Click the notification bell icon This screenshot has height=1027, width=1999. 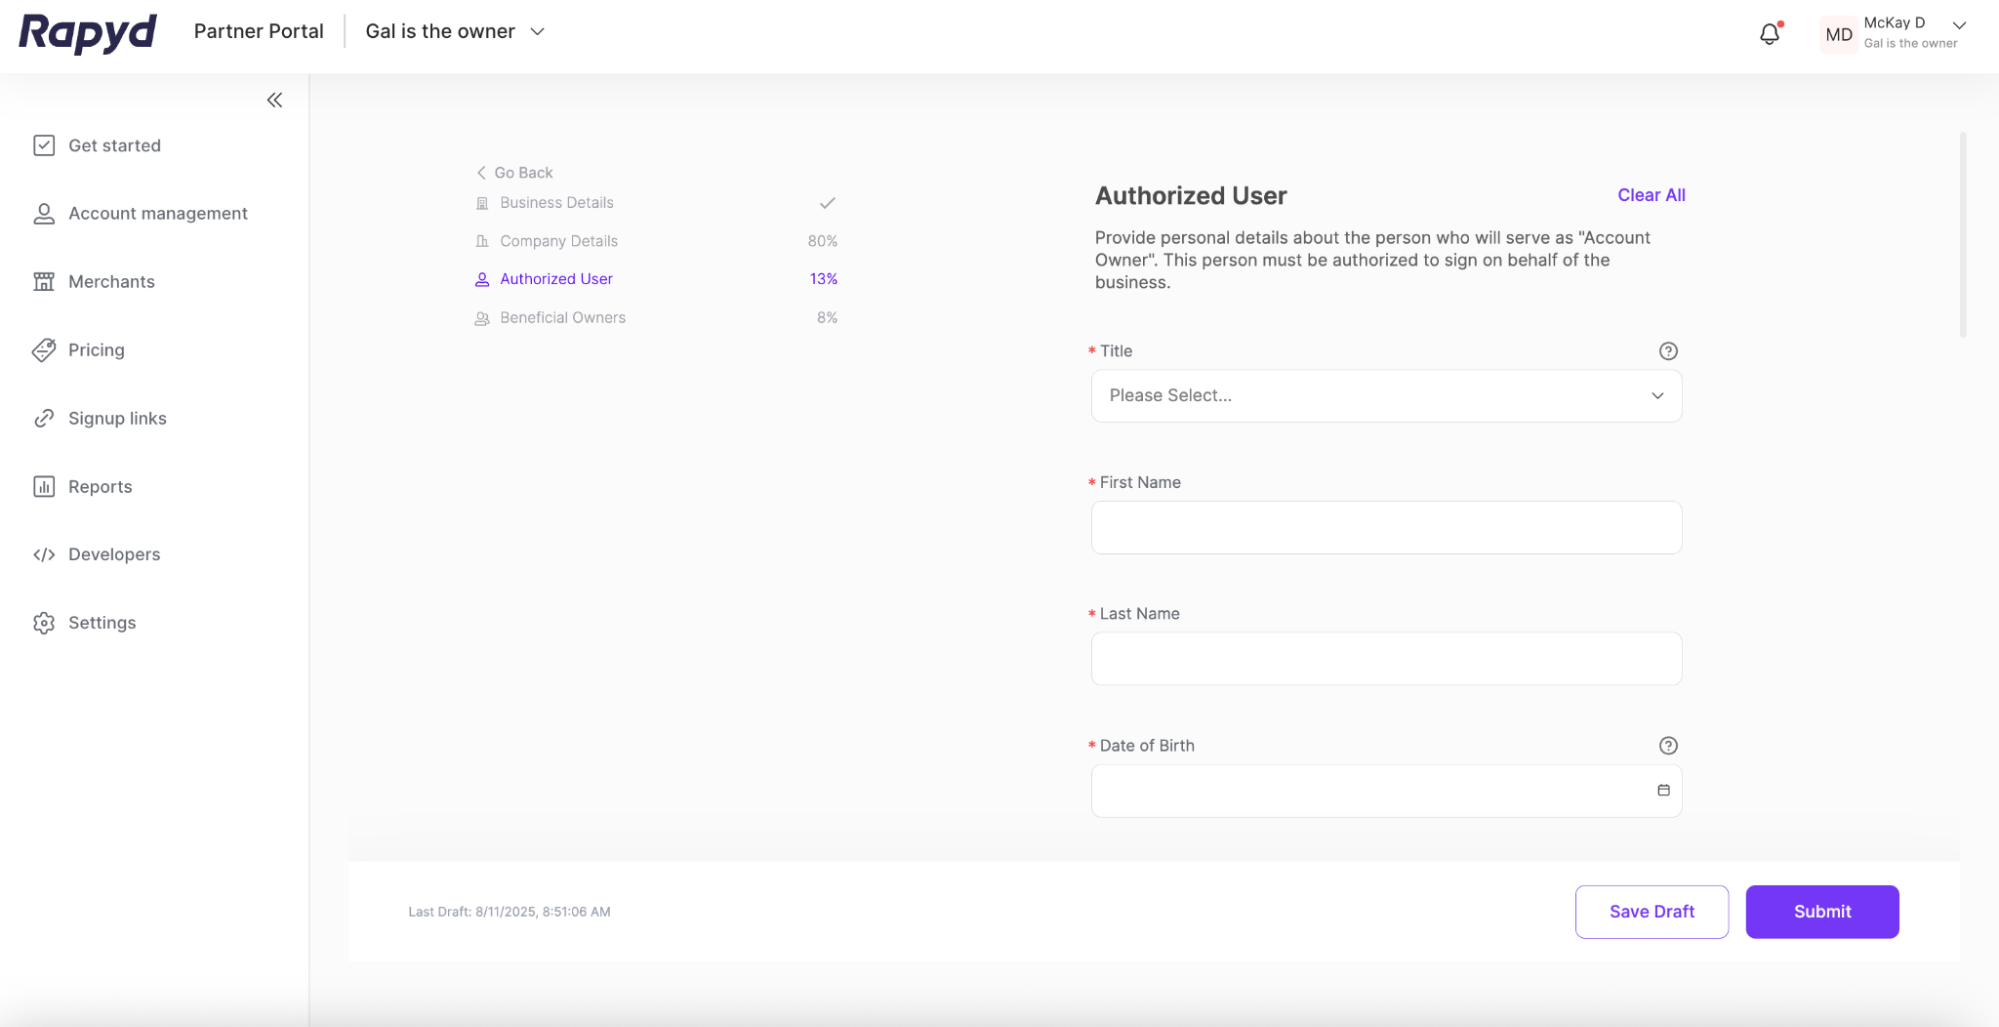tap(1769, 34)
